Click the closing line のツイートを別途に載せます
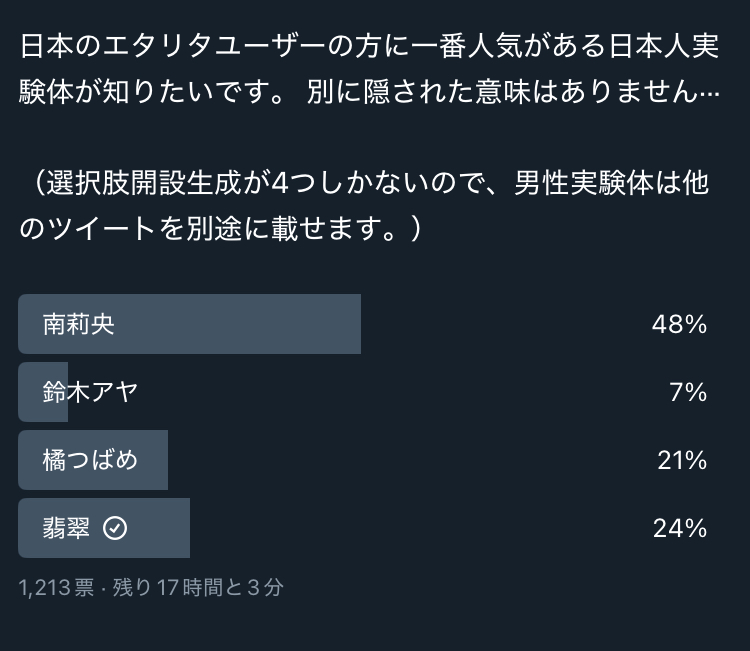 coord(220,228)
